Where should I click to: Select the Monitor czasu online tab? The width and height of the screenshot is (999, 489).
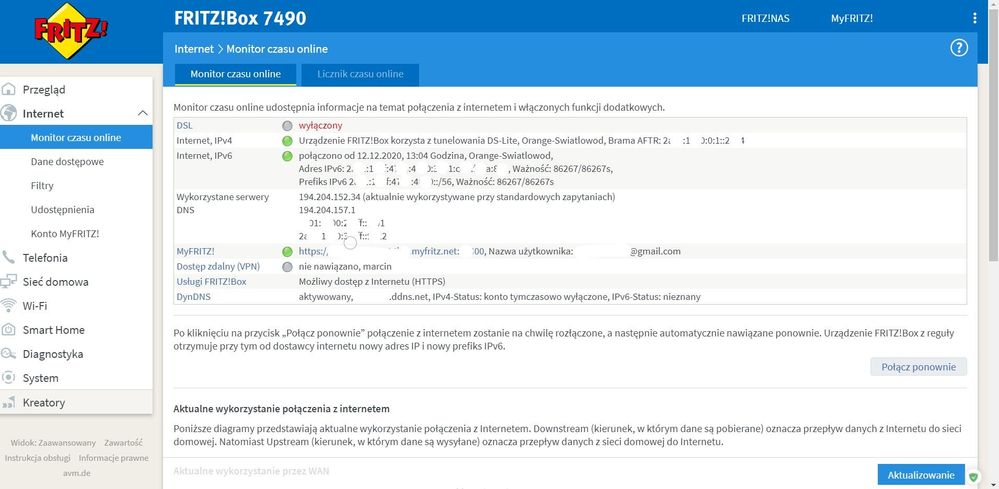click(236, 74)
